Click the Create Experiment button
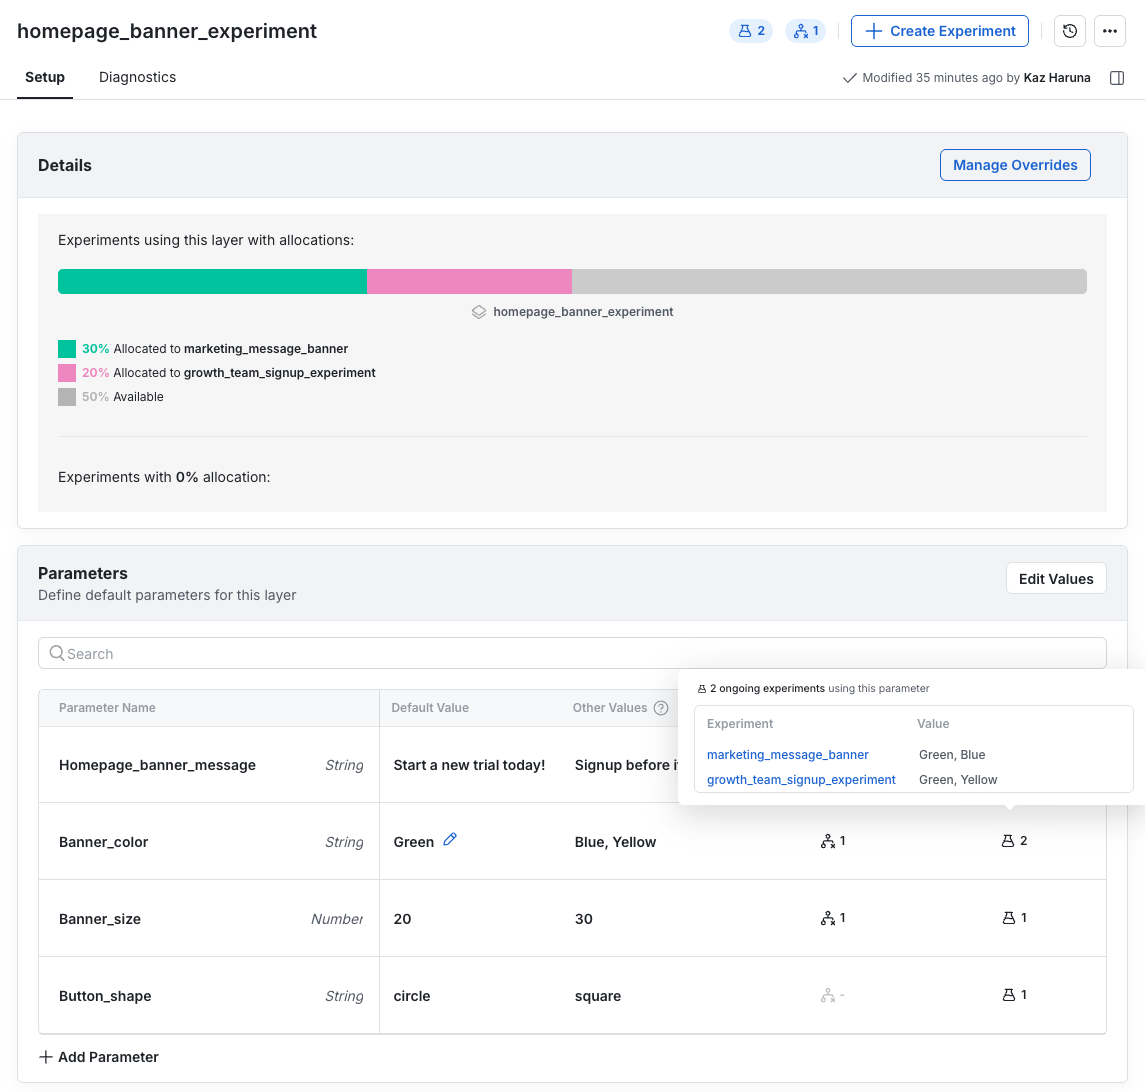Image resolution: width=1145 pixels, height=1092 pixels. point(939,31)
